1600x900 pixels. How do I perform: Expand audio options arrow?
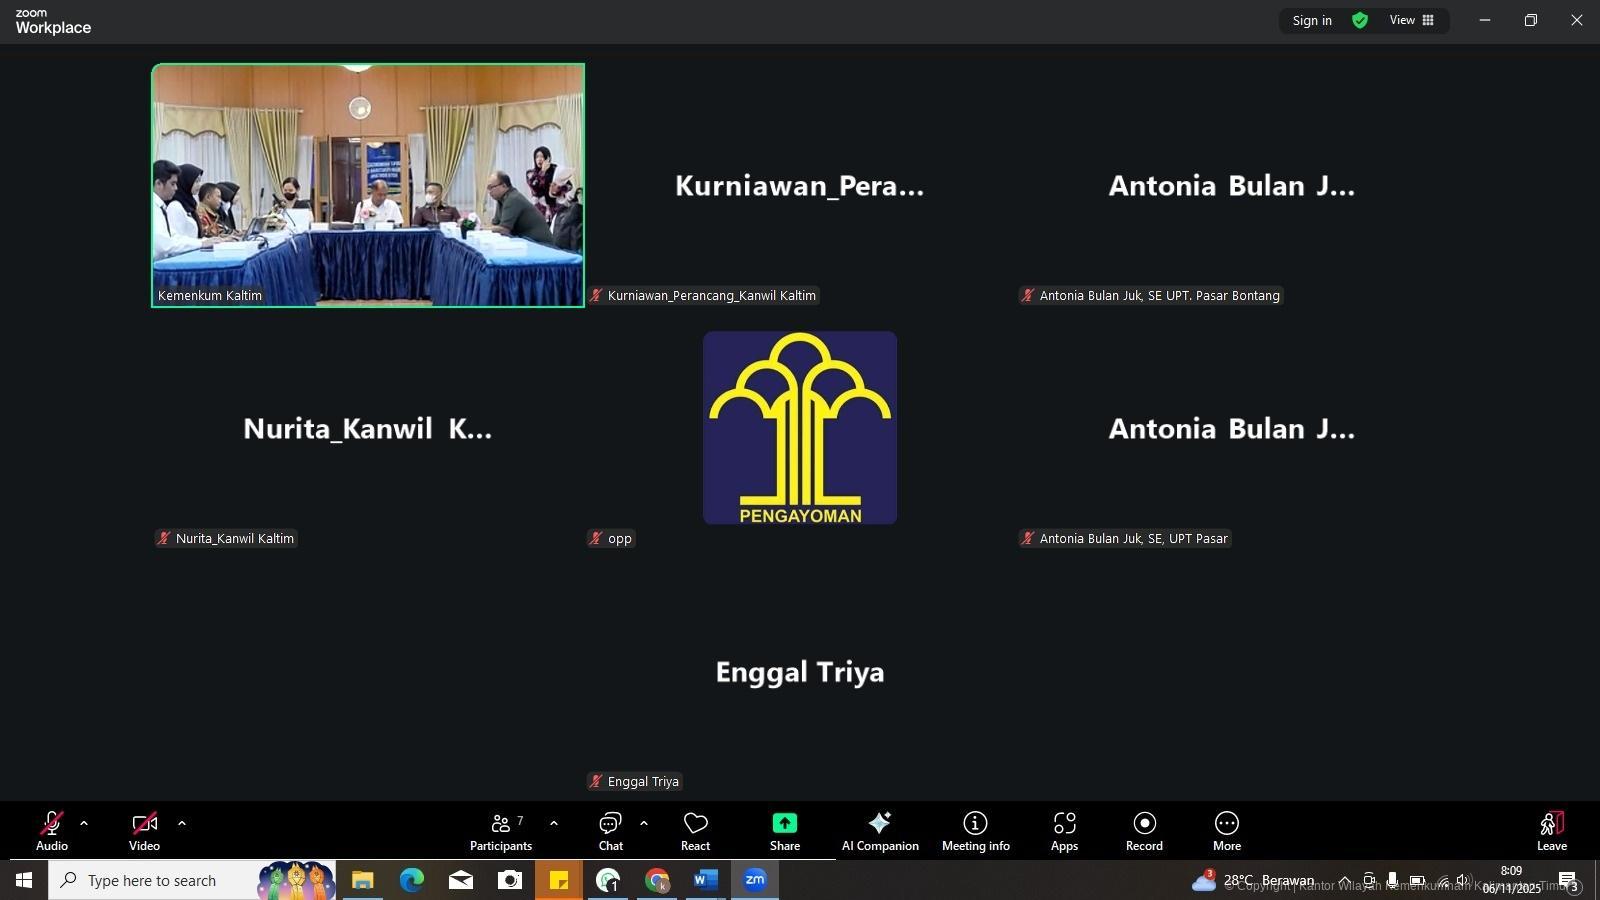click(84, 823)
